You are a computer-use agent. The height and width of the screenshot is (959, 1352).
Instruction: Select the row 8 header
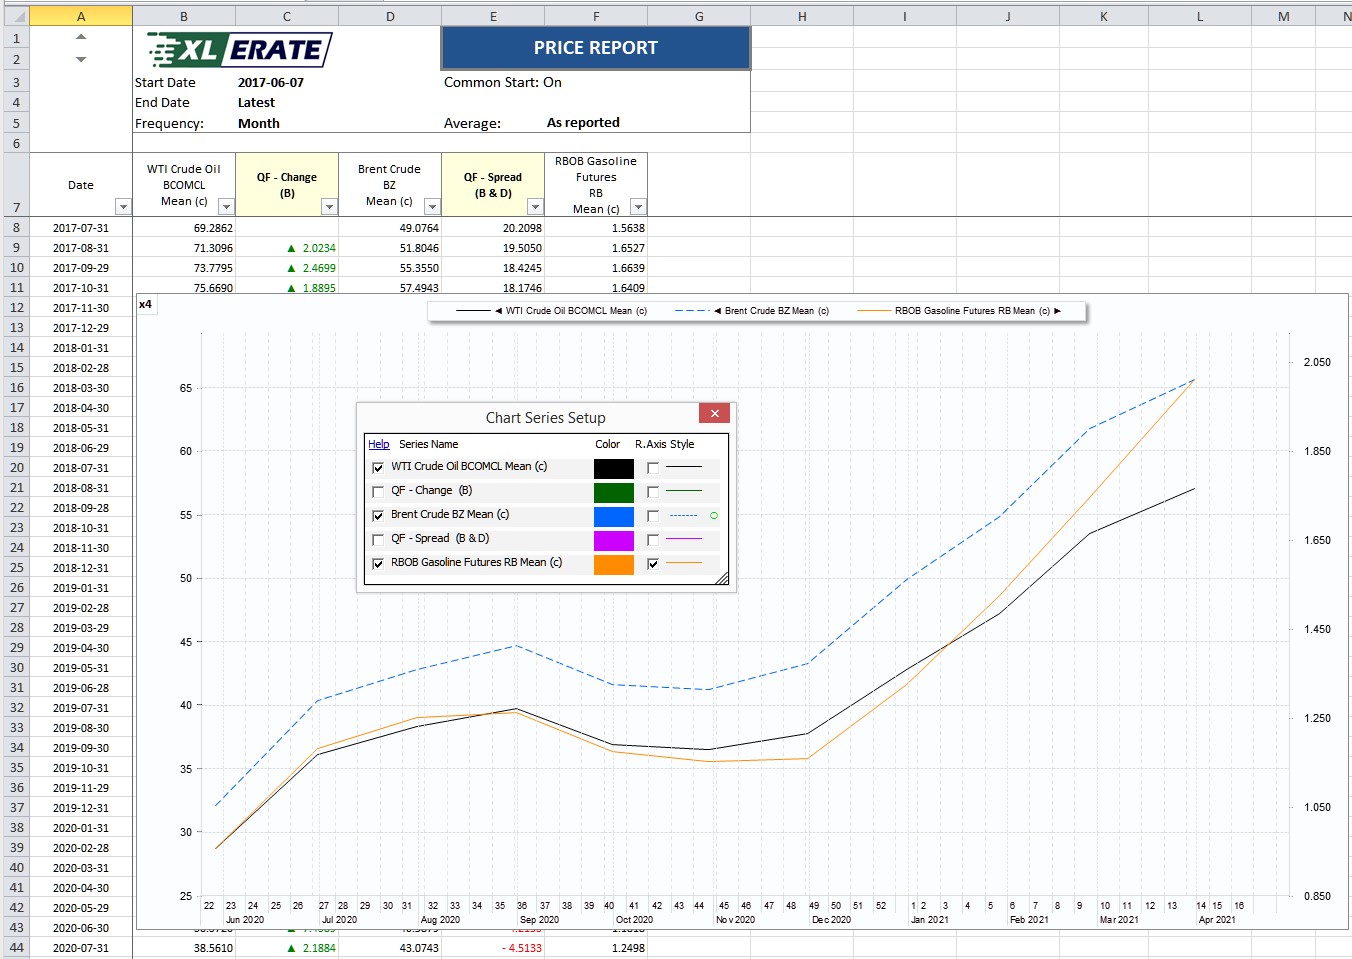tap(16, 228)
